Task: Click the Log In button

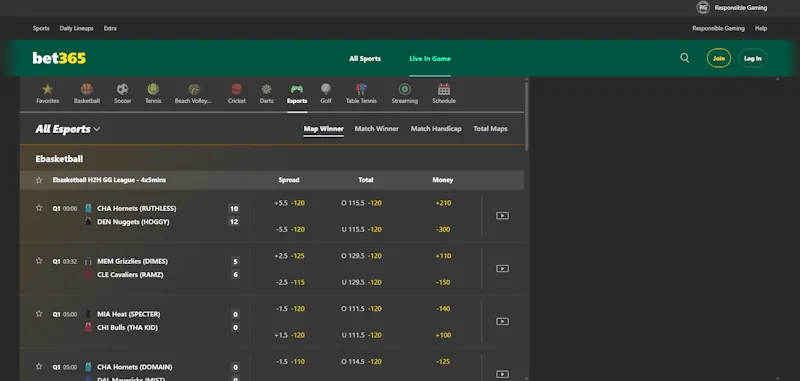Action: point(753,59)
